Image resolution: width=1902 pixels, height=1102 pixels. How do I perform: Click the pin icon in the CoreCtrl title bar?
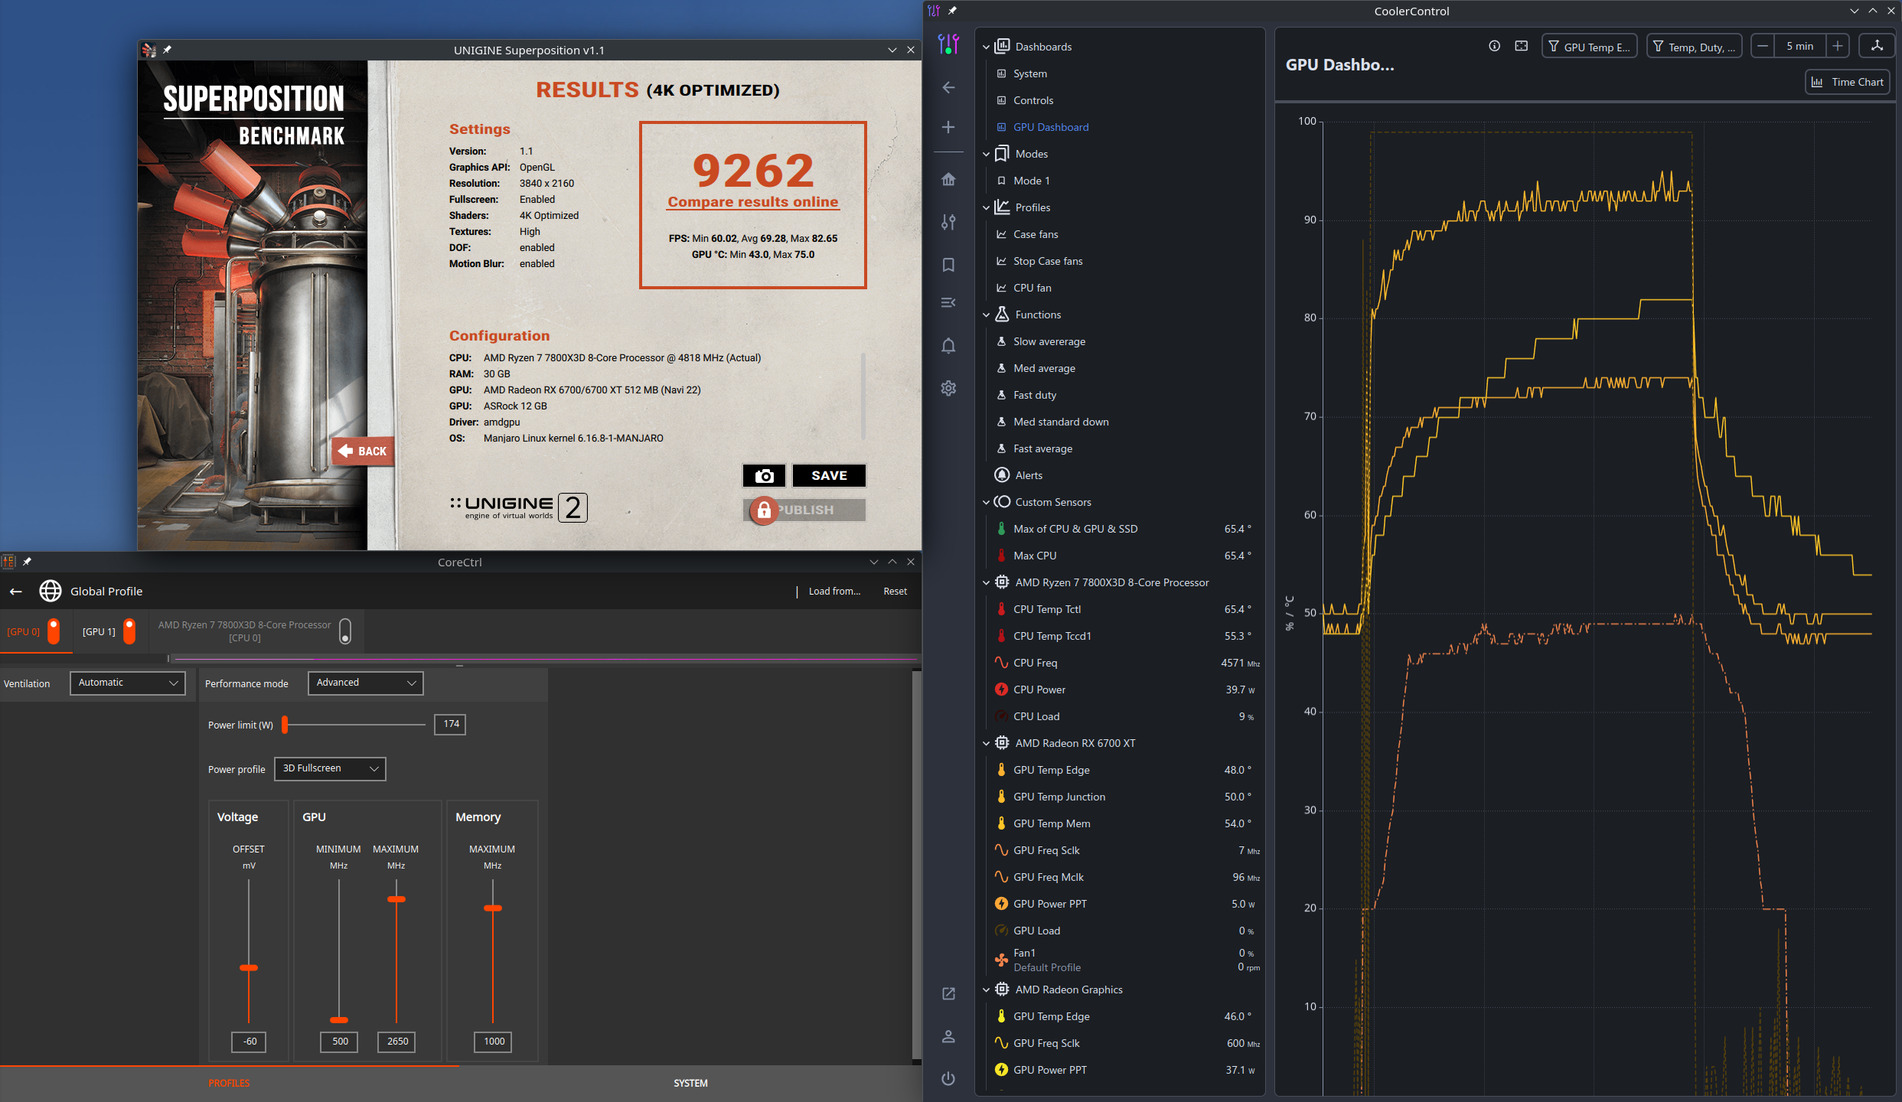(27, 562)
